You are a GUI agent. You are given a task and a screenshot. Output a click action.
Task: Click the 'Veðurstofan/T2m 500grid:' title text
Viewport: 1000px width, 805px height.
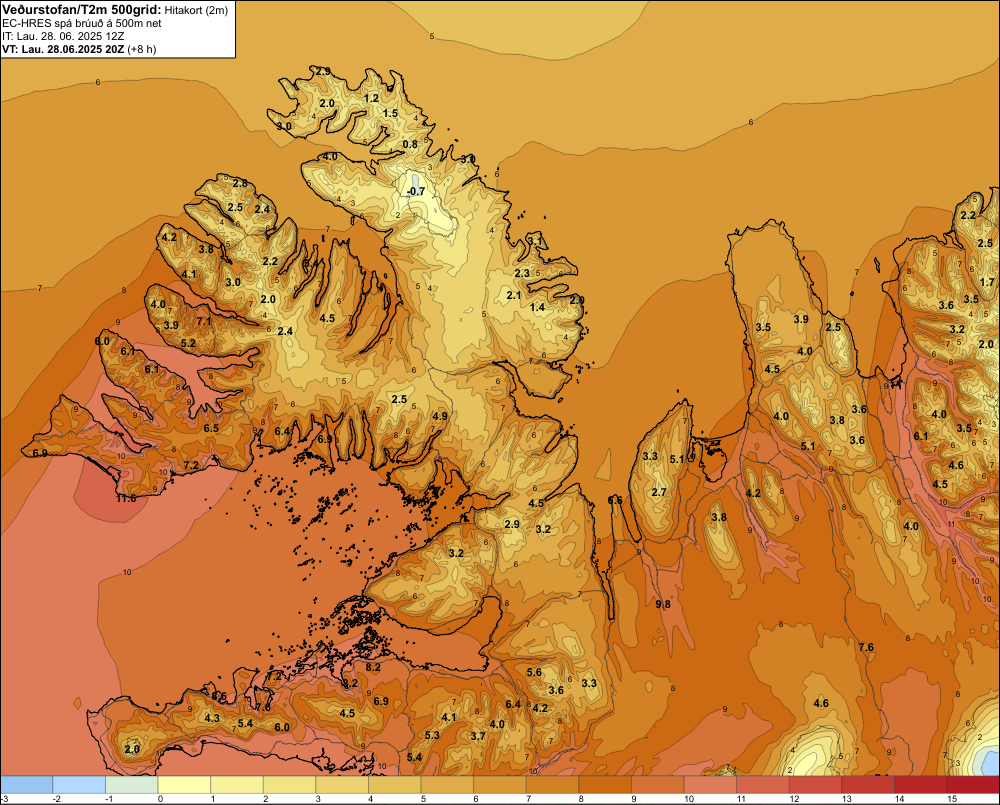point(82,9)
